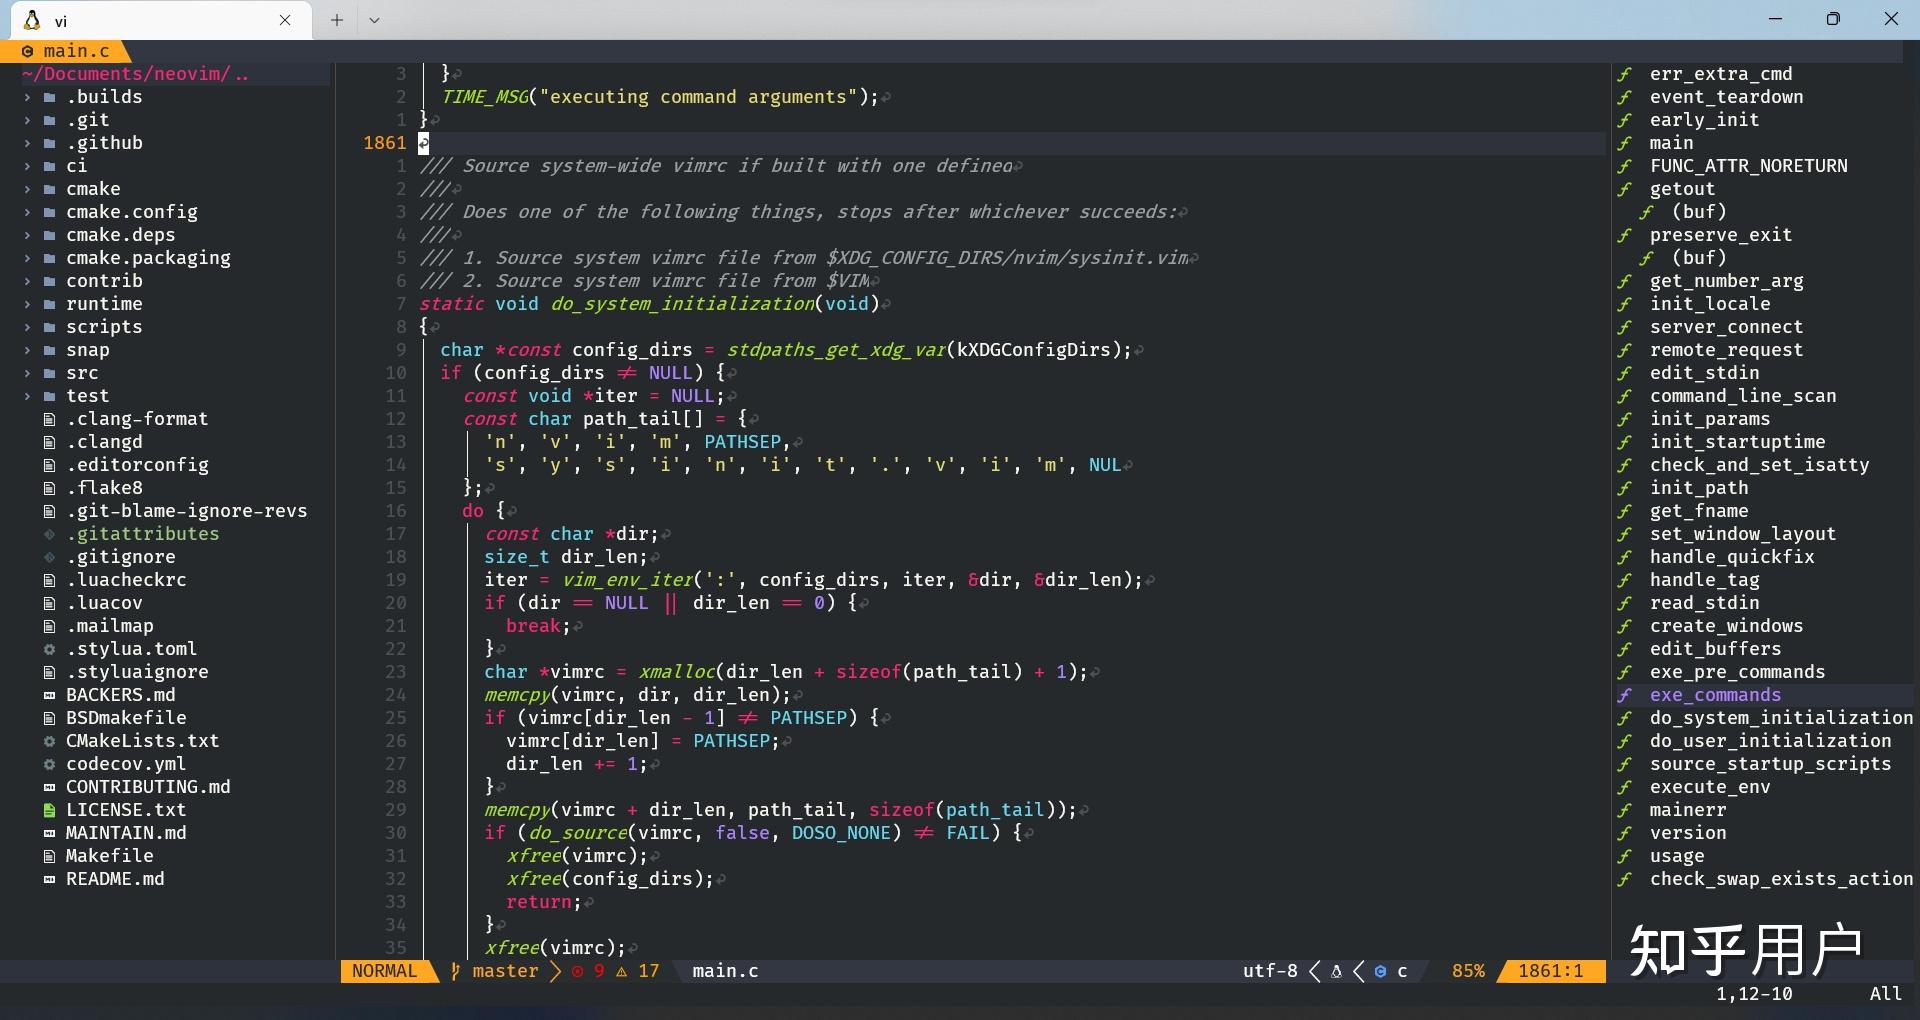1920x1020 pixels.
Task: Select do_user_initialization in the symbols panel
Action: [1768, 741]
